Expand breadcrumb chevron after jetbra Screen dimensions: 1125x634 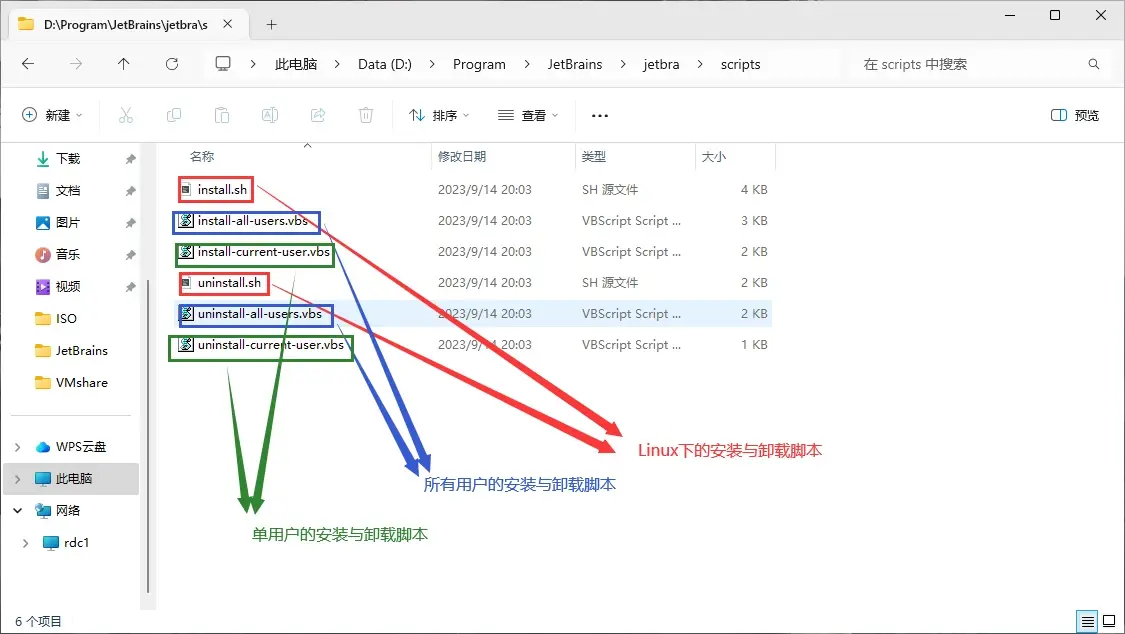[x=700, y=64]
